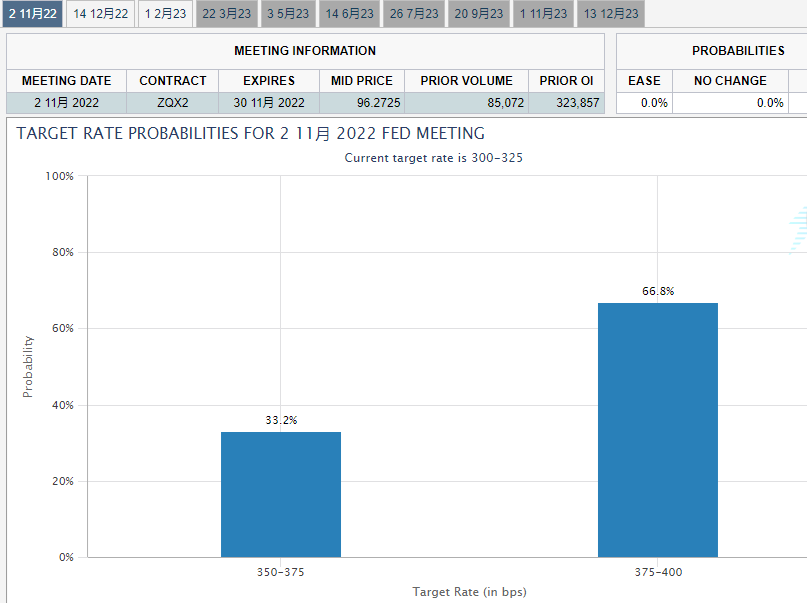
Task: Click the 96.2725 mid price cell
Action: [372, 102]
